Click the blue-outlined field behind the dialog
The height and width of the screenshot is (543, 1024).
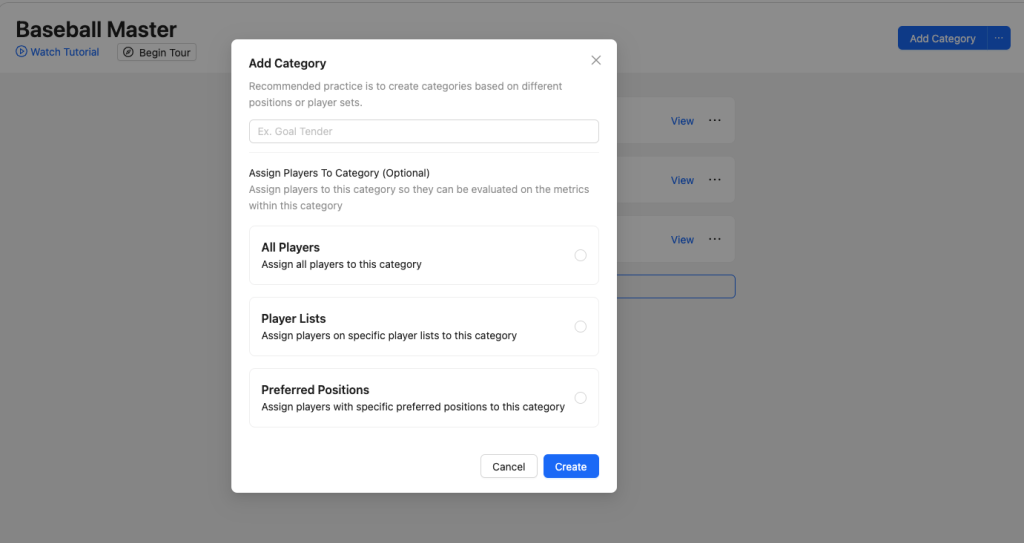pyautogui.click(x=676, y=286)
